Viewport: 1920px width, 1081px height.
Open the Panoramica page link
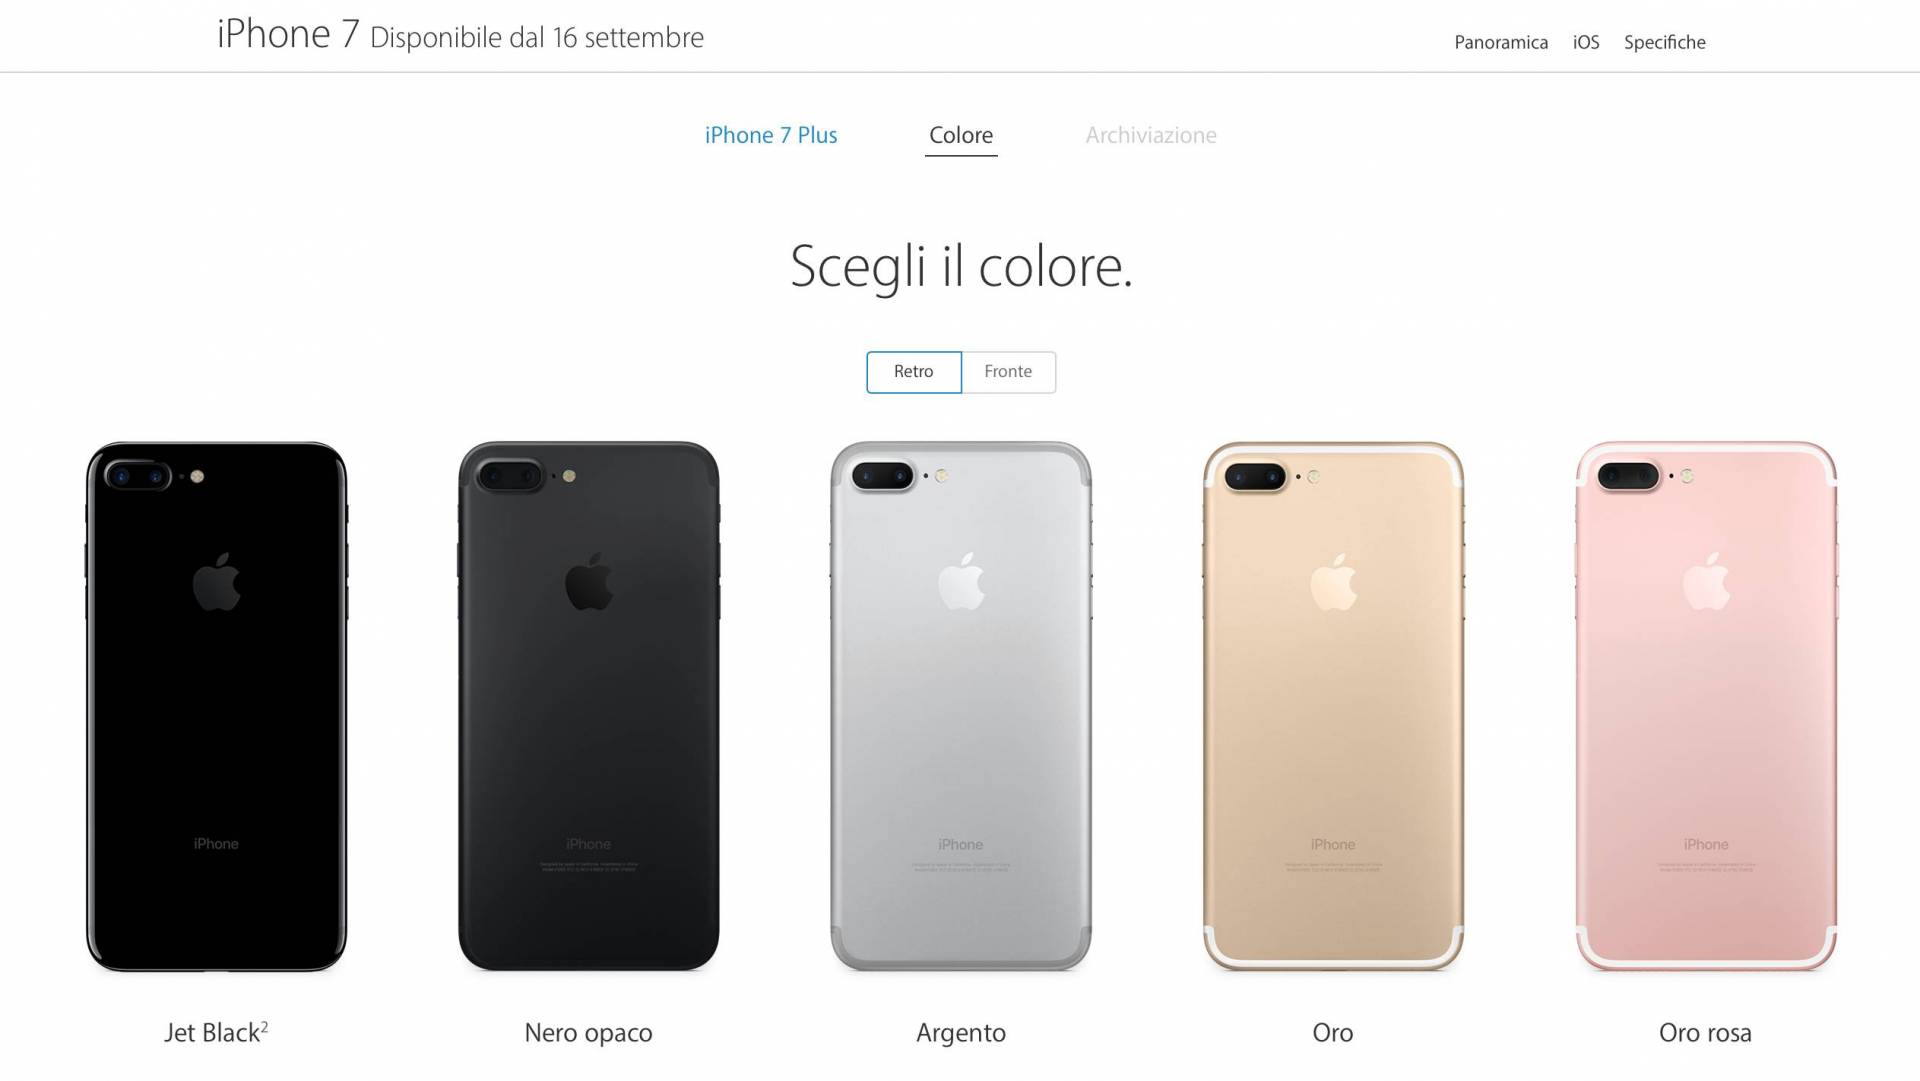(x=1501, y=42)
